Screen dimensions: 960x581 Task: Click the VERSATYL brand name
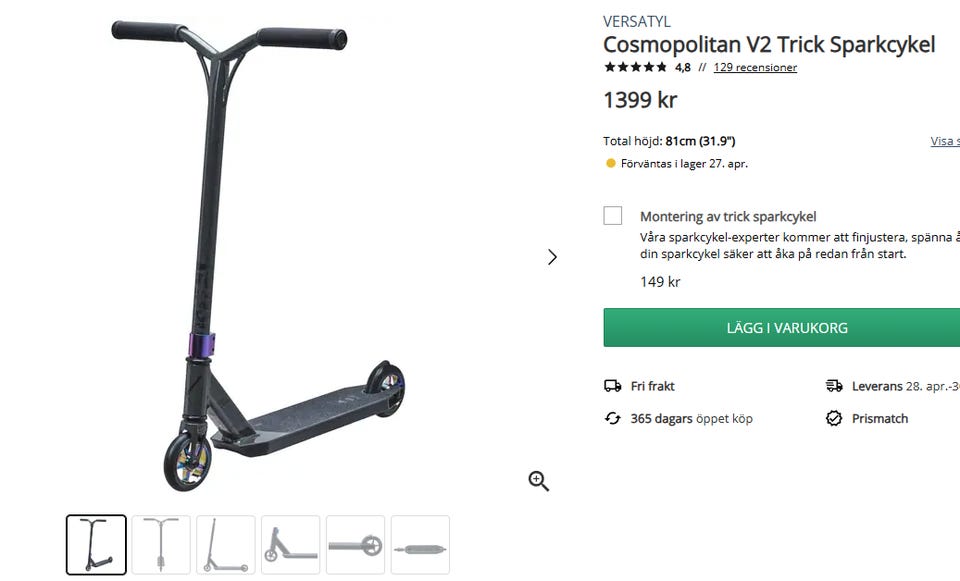pyautogui.click(x=637, y=22)
